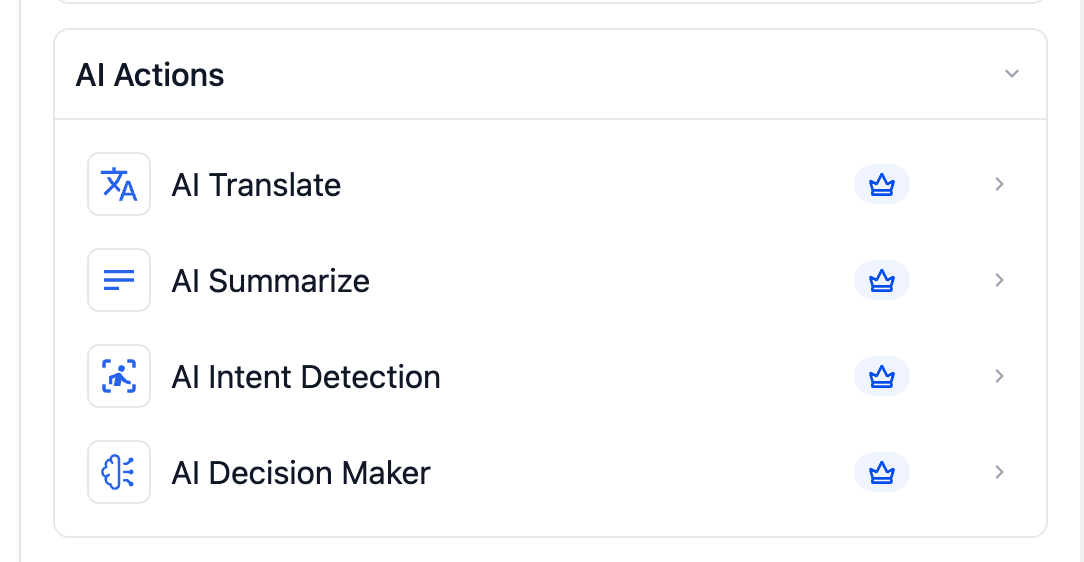
Task: Click the AI Actions heading text
Action: [150, 75]
